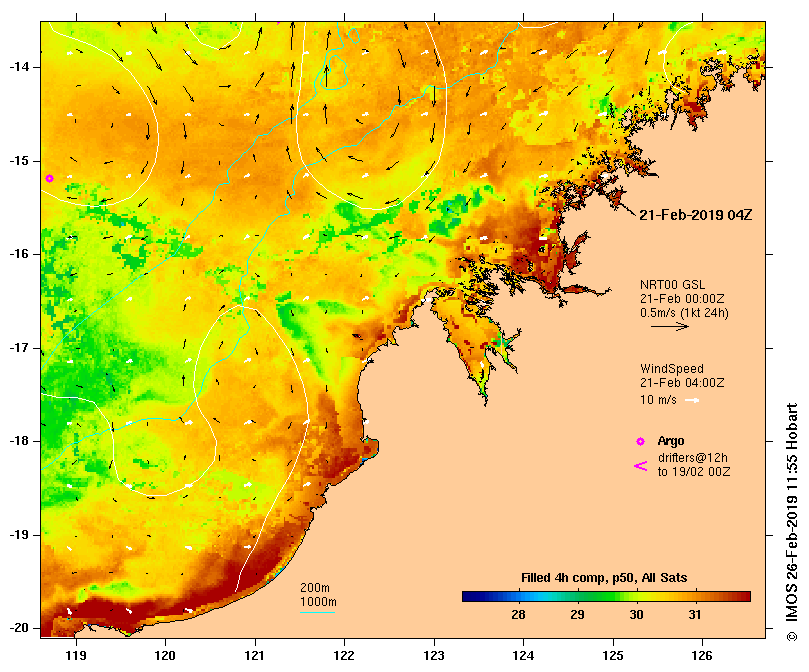Click longitude label 123
The height and width of the screenshot is (672, 809).
coord(434,656)
